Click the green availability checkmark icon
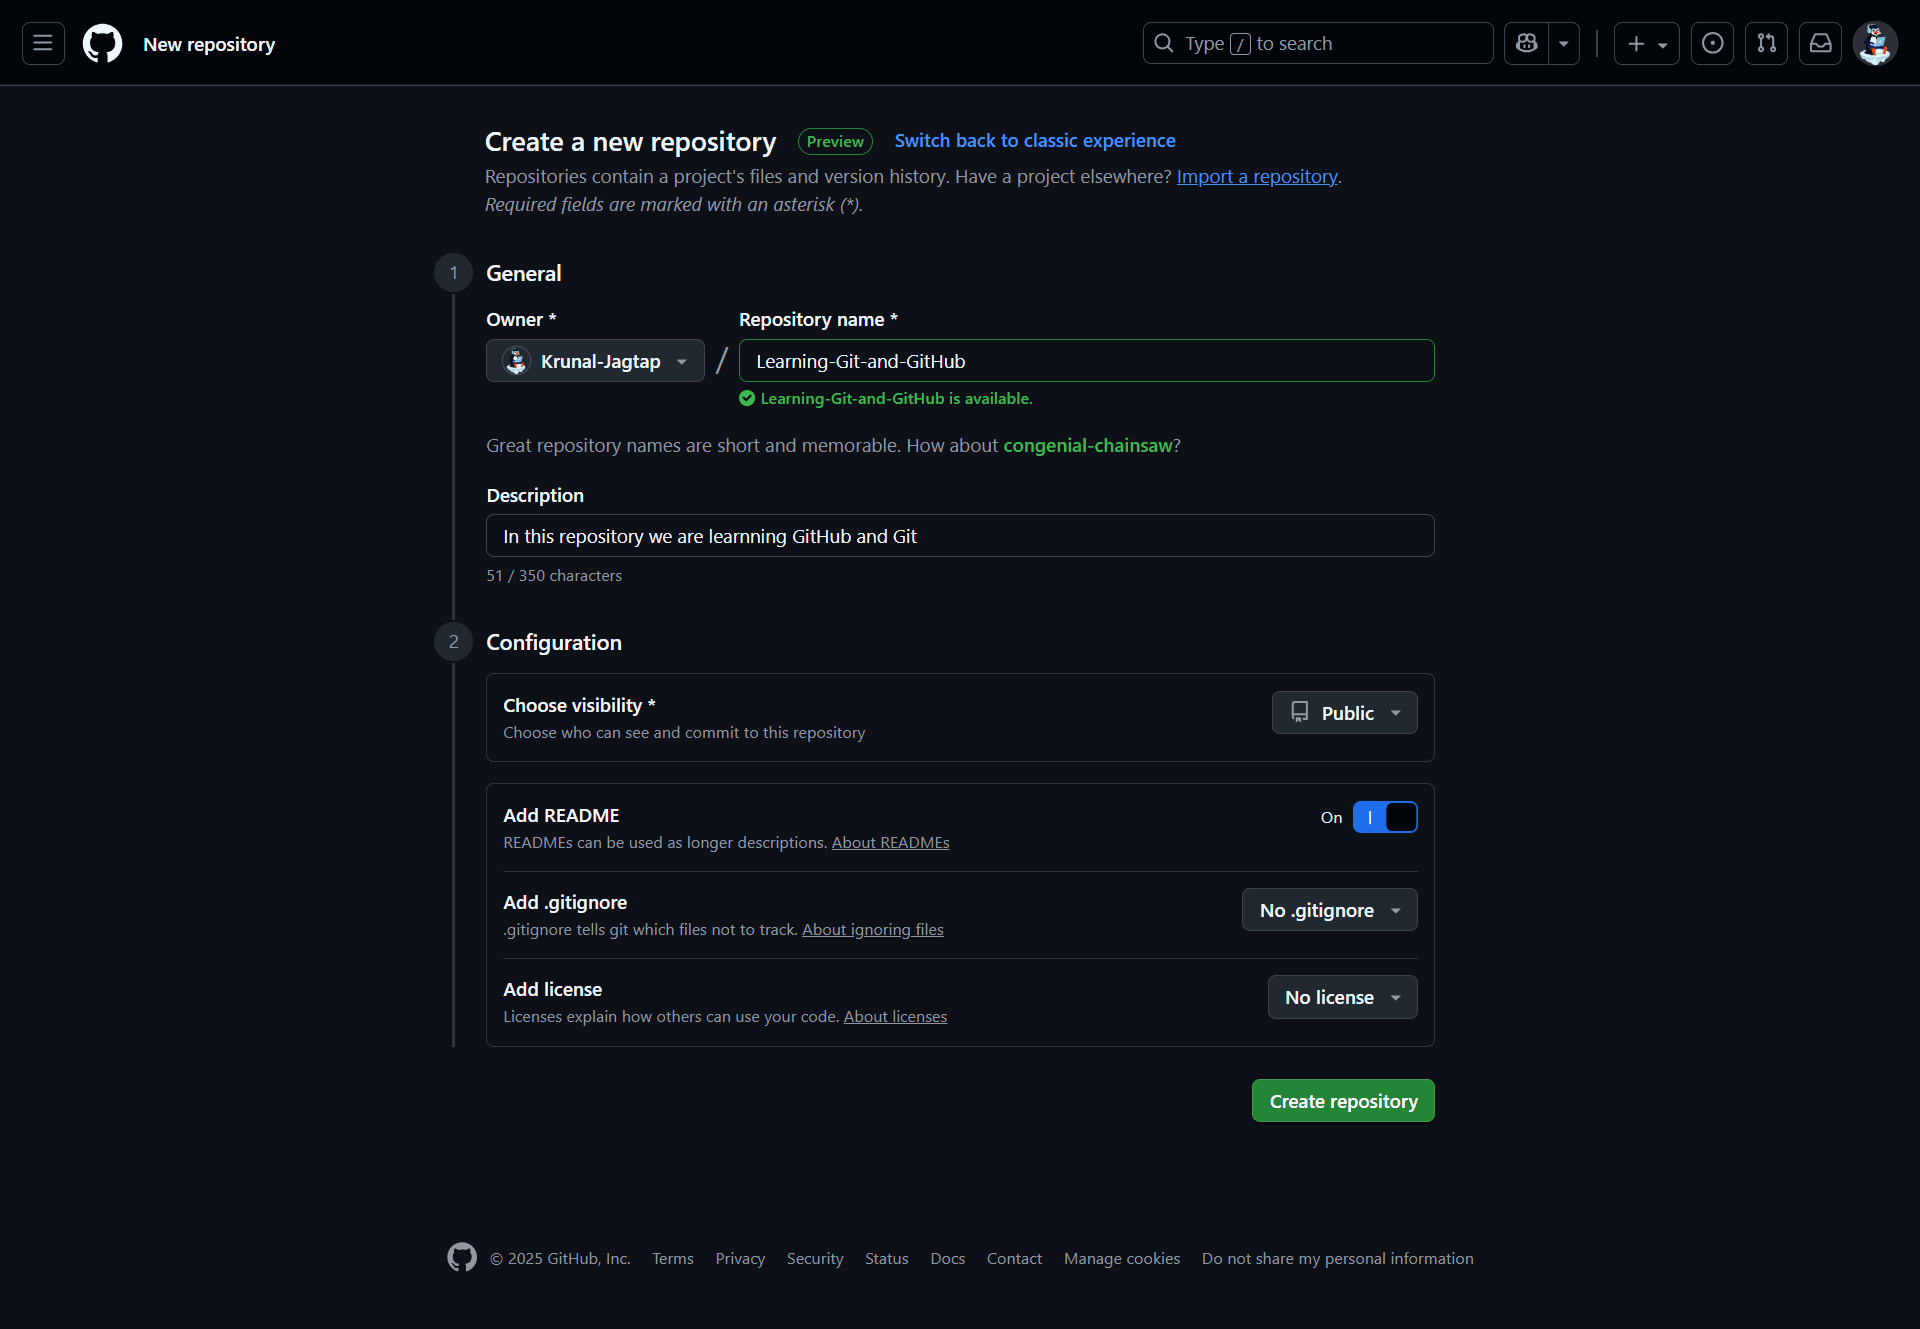1920x1329 pixels. pos(747,398)
